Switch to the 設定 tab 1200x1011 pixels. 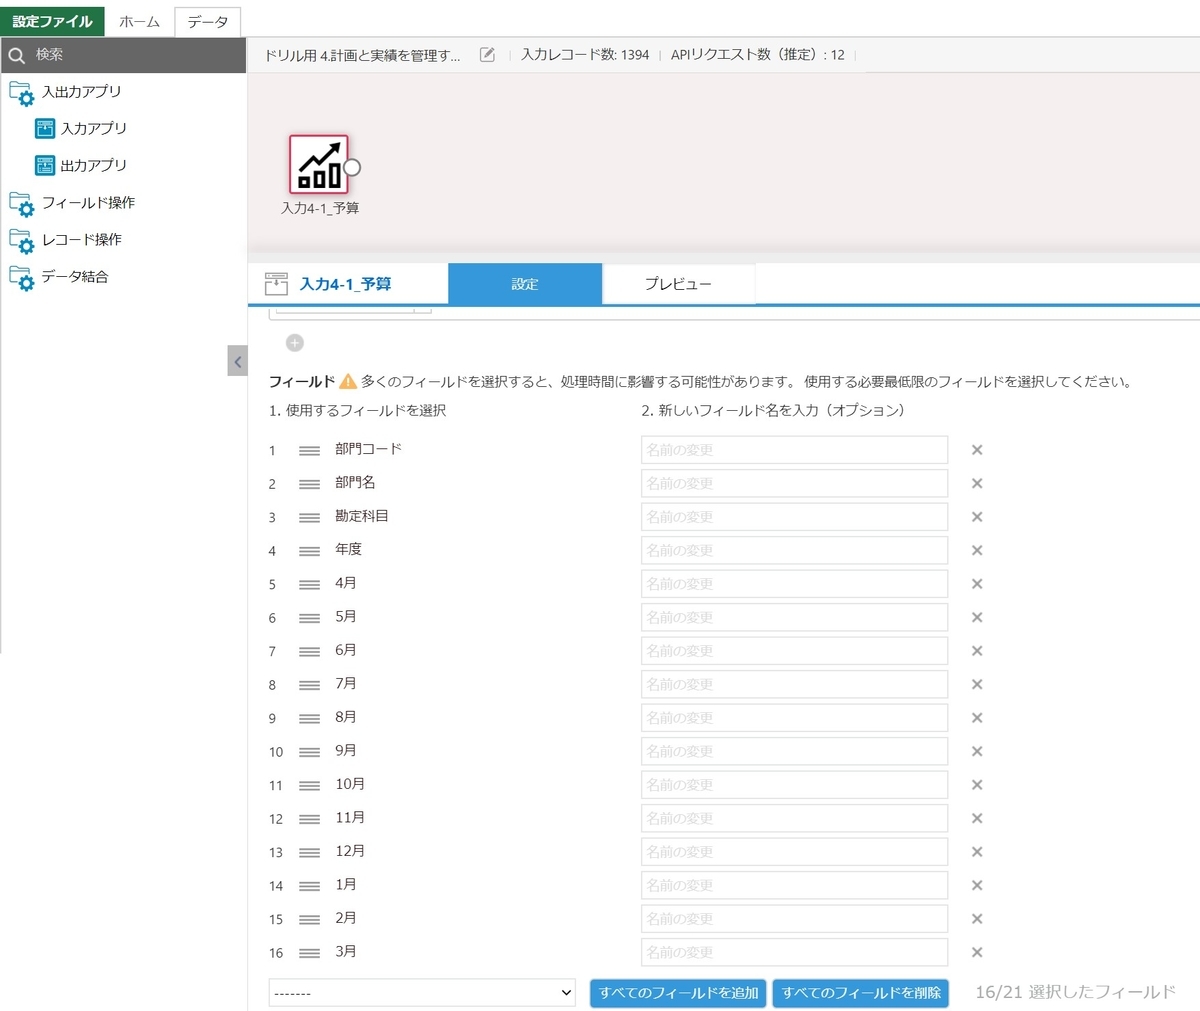(525, 284)
